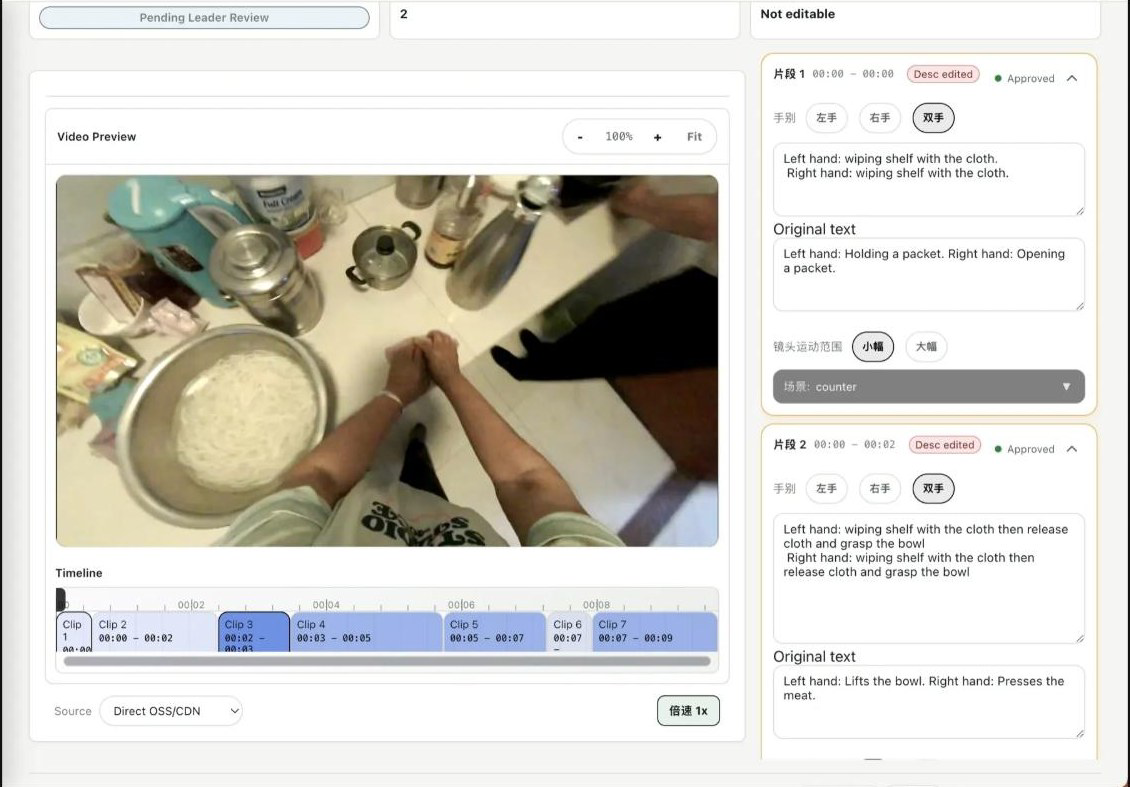This screenshot has height=787, width=1130.
Task: Zoom in the video preview with plus
Action: (x=657, y=137)
